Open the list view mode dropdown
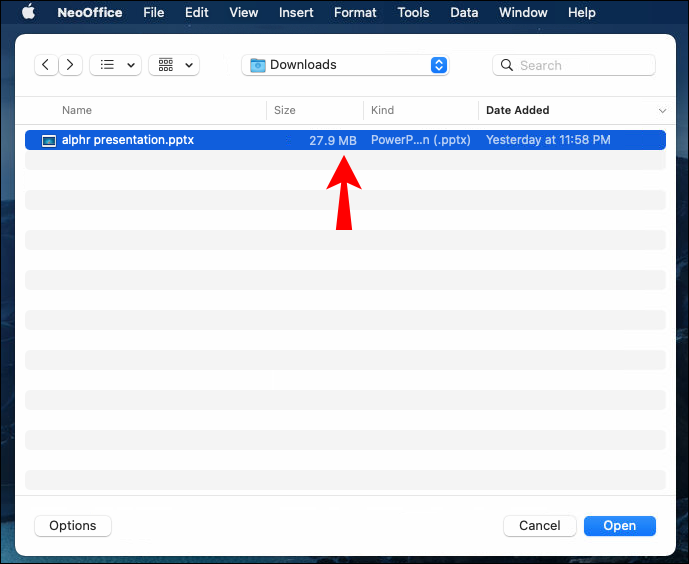 (x=116, y=65)
